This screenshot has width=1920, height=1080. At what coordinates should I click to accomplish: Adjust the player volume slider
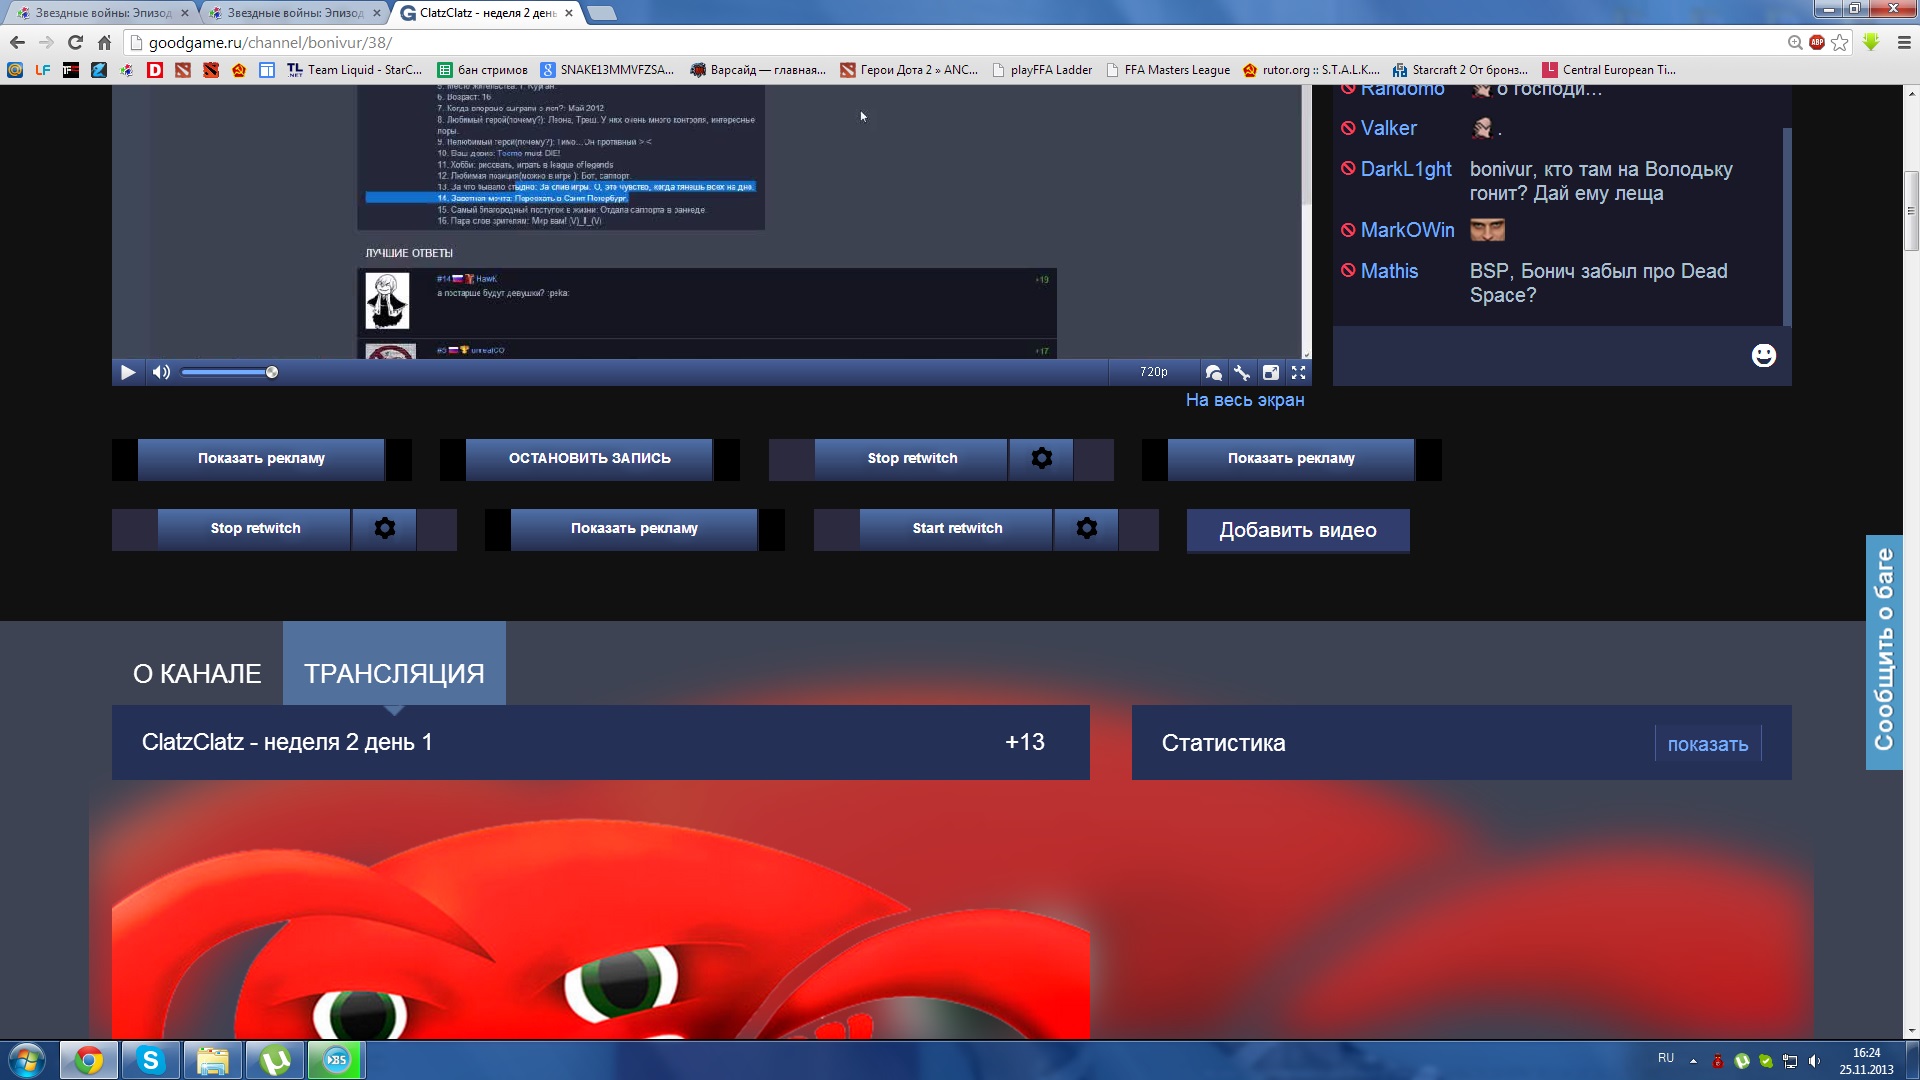click(229, 372)
